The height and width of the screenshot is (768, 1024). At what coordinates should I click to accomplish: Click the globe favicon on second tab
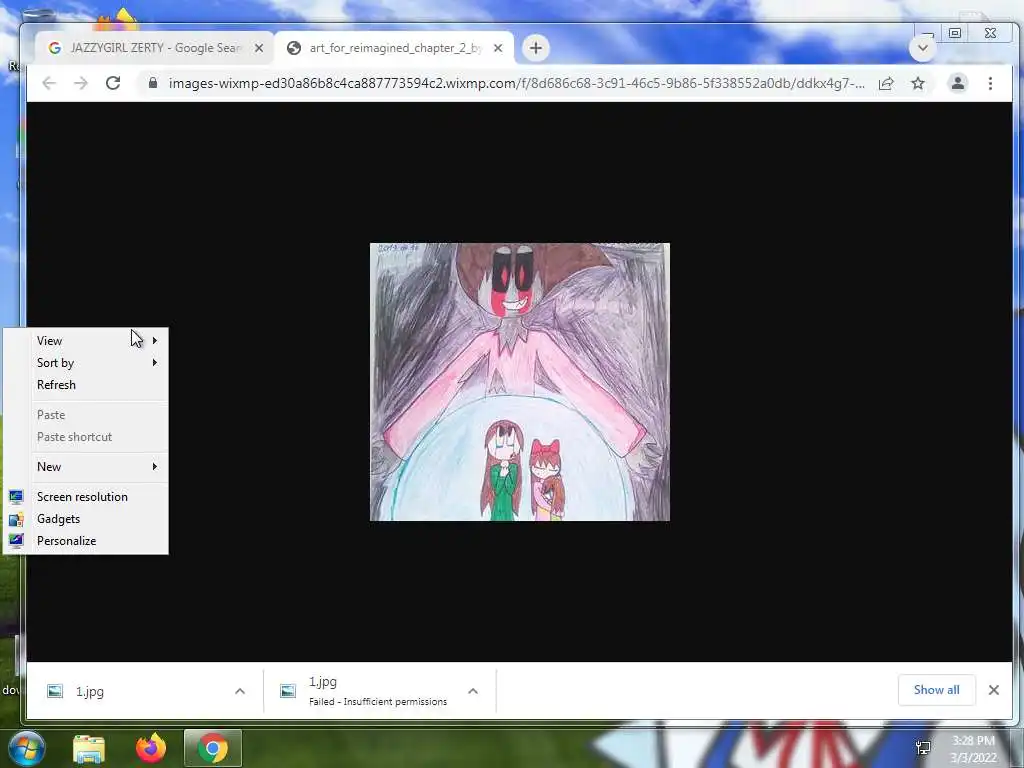[x=294, y=48]
